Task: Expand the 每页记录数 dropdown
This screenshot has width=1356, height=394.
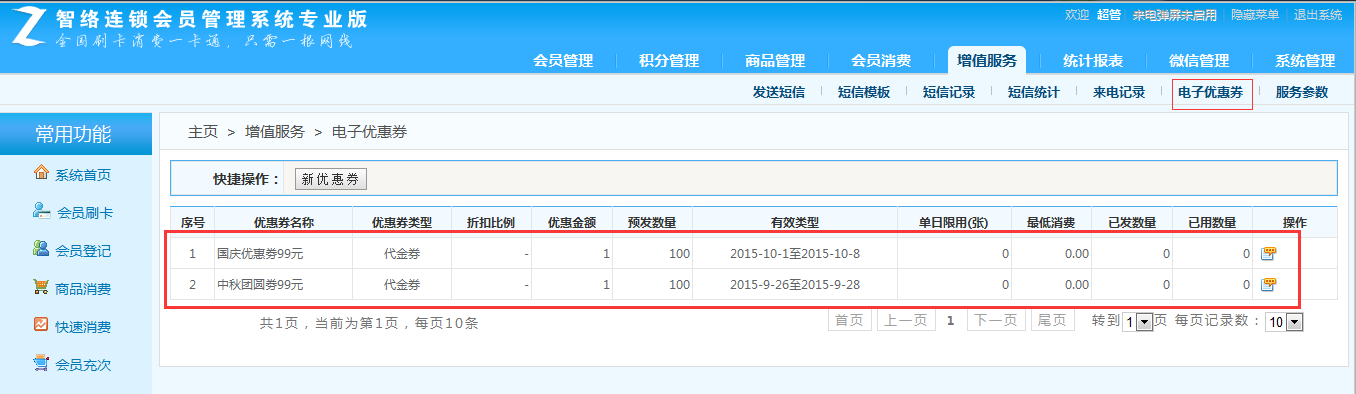Action: pyautogui.click(x=1284, y=322)
